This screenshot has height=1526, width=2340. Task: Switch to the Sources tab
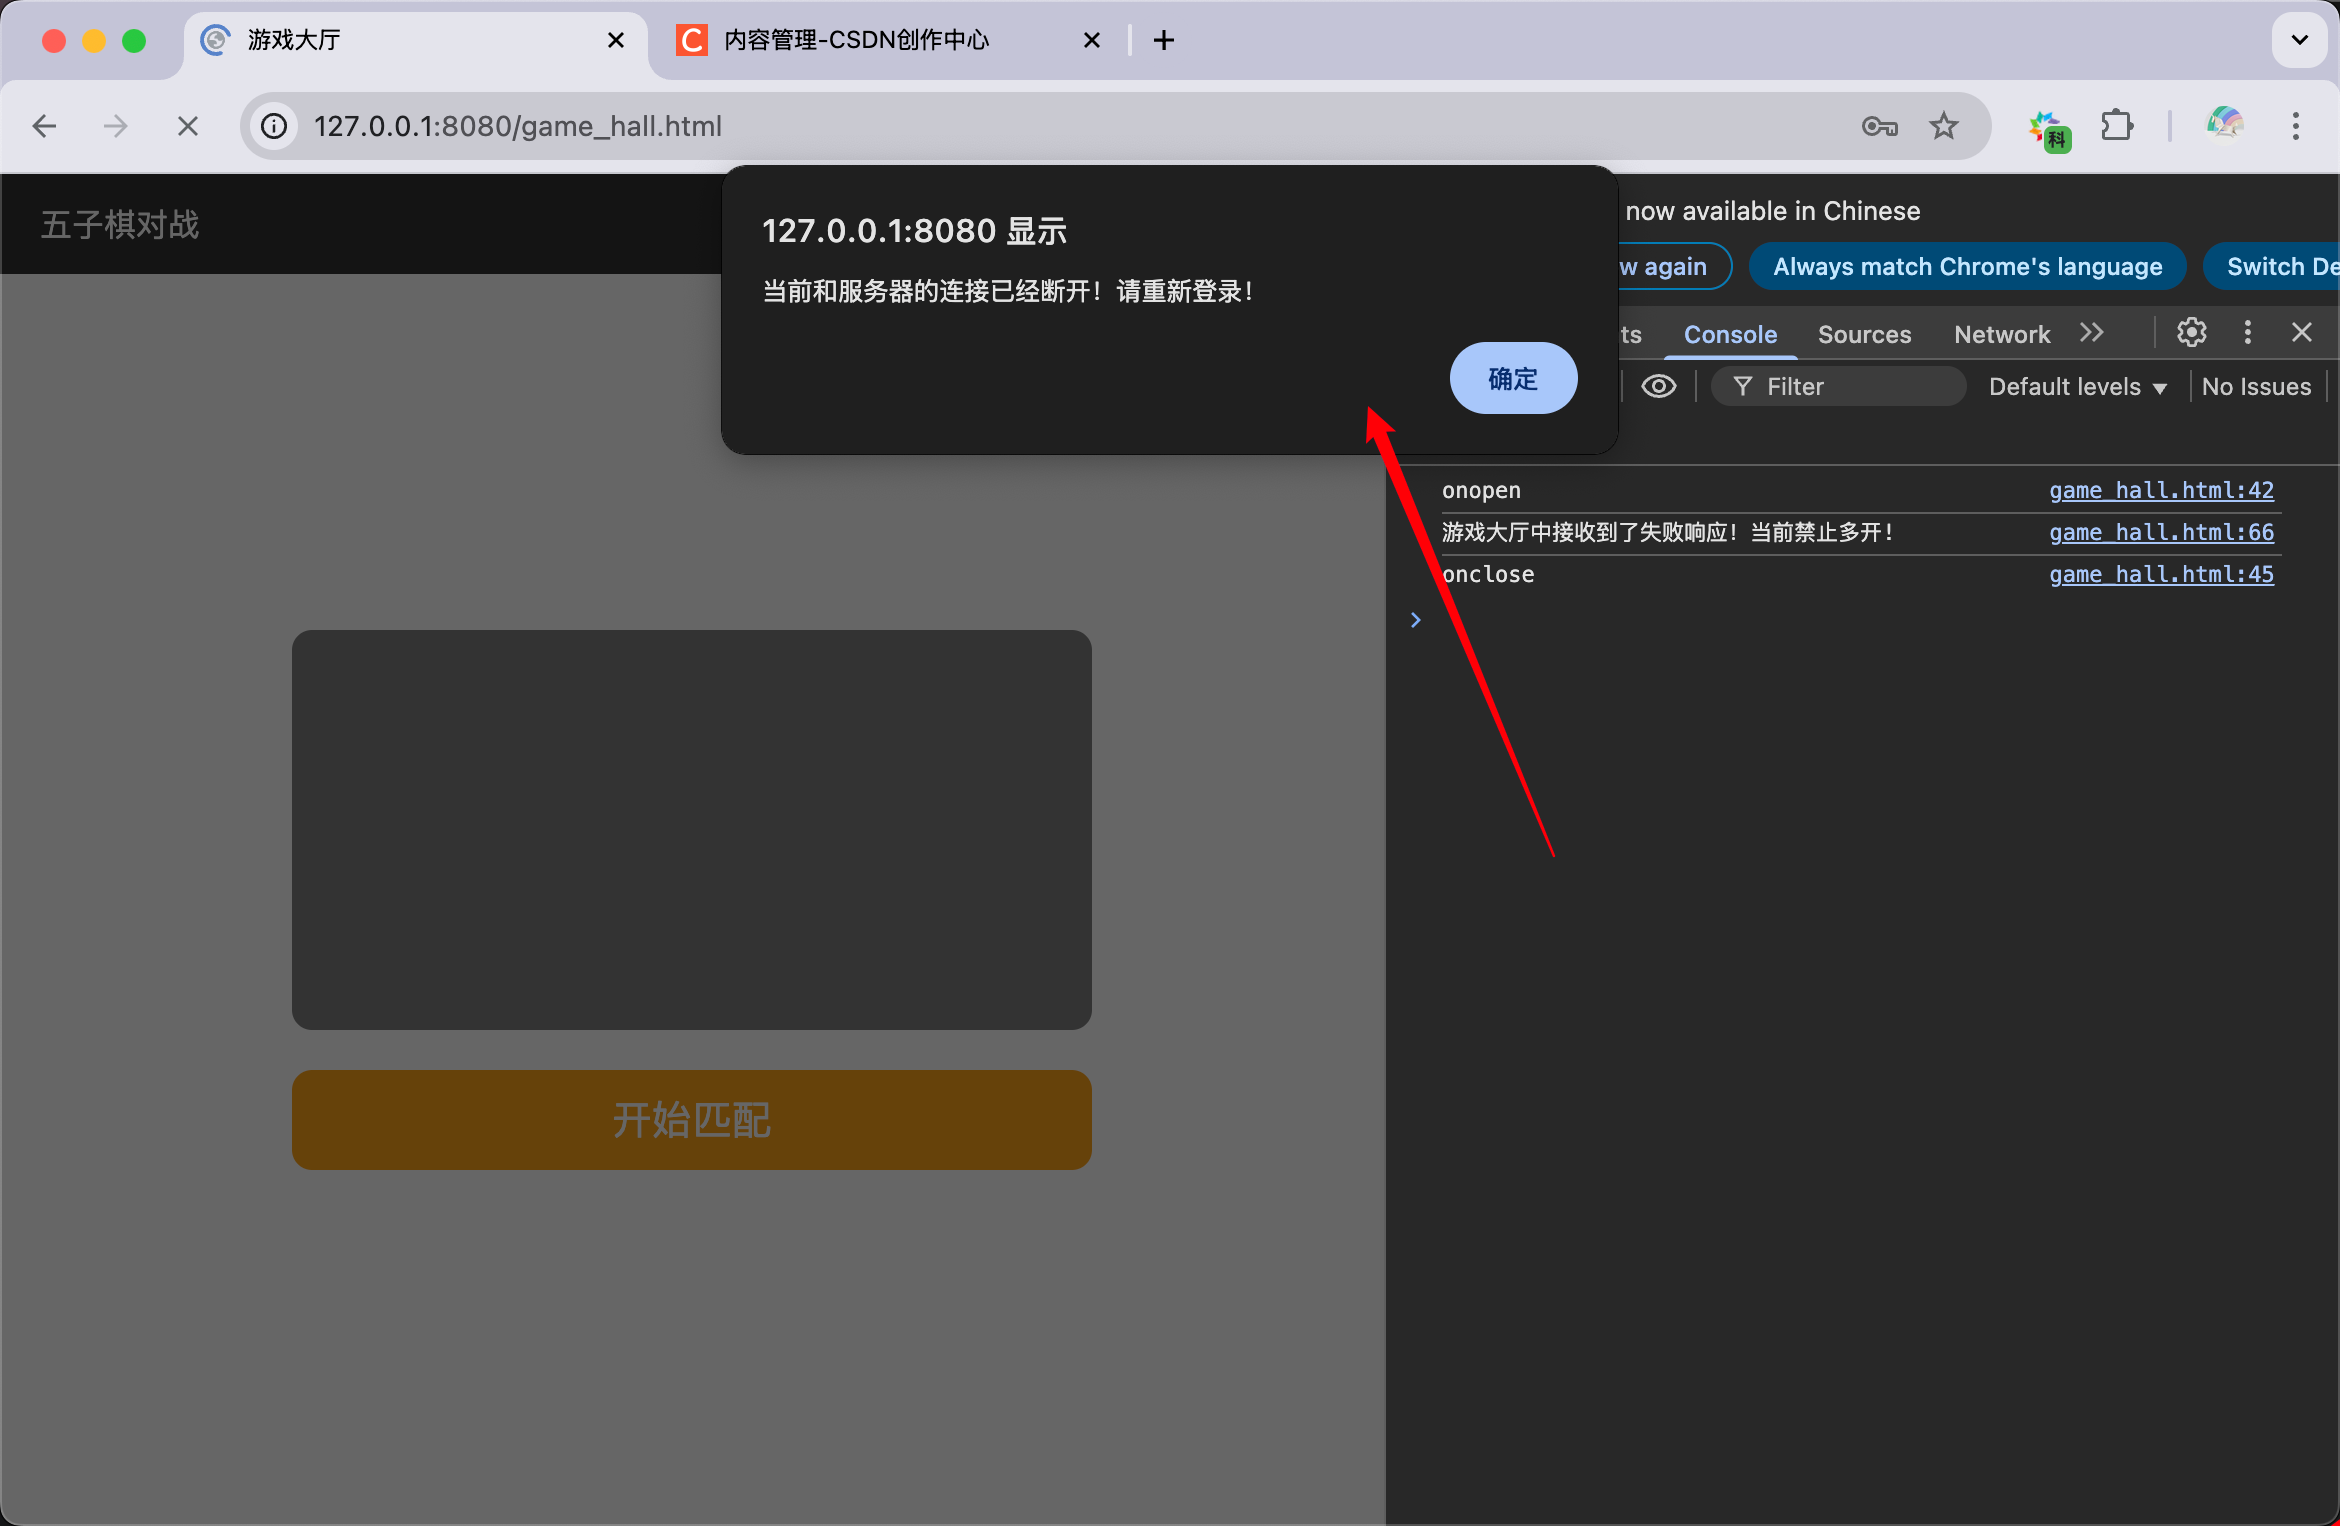[1864, 335]
